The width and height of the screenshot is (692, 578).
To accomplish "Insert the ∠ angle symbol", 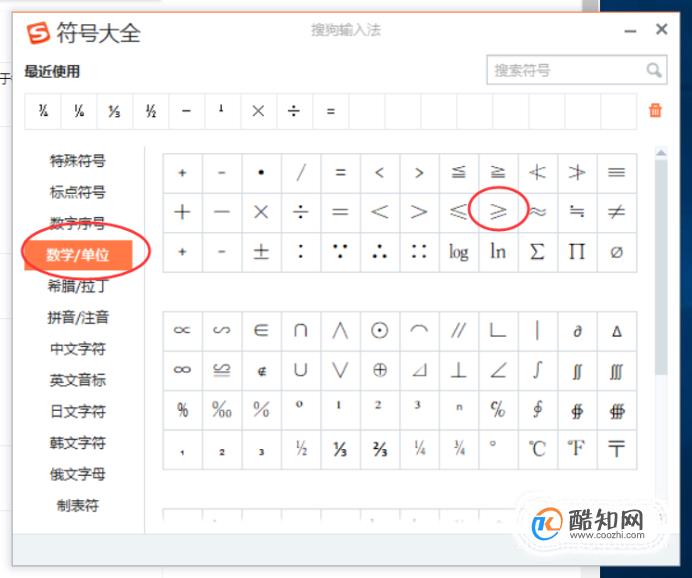I will (x=498, y=370).
